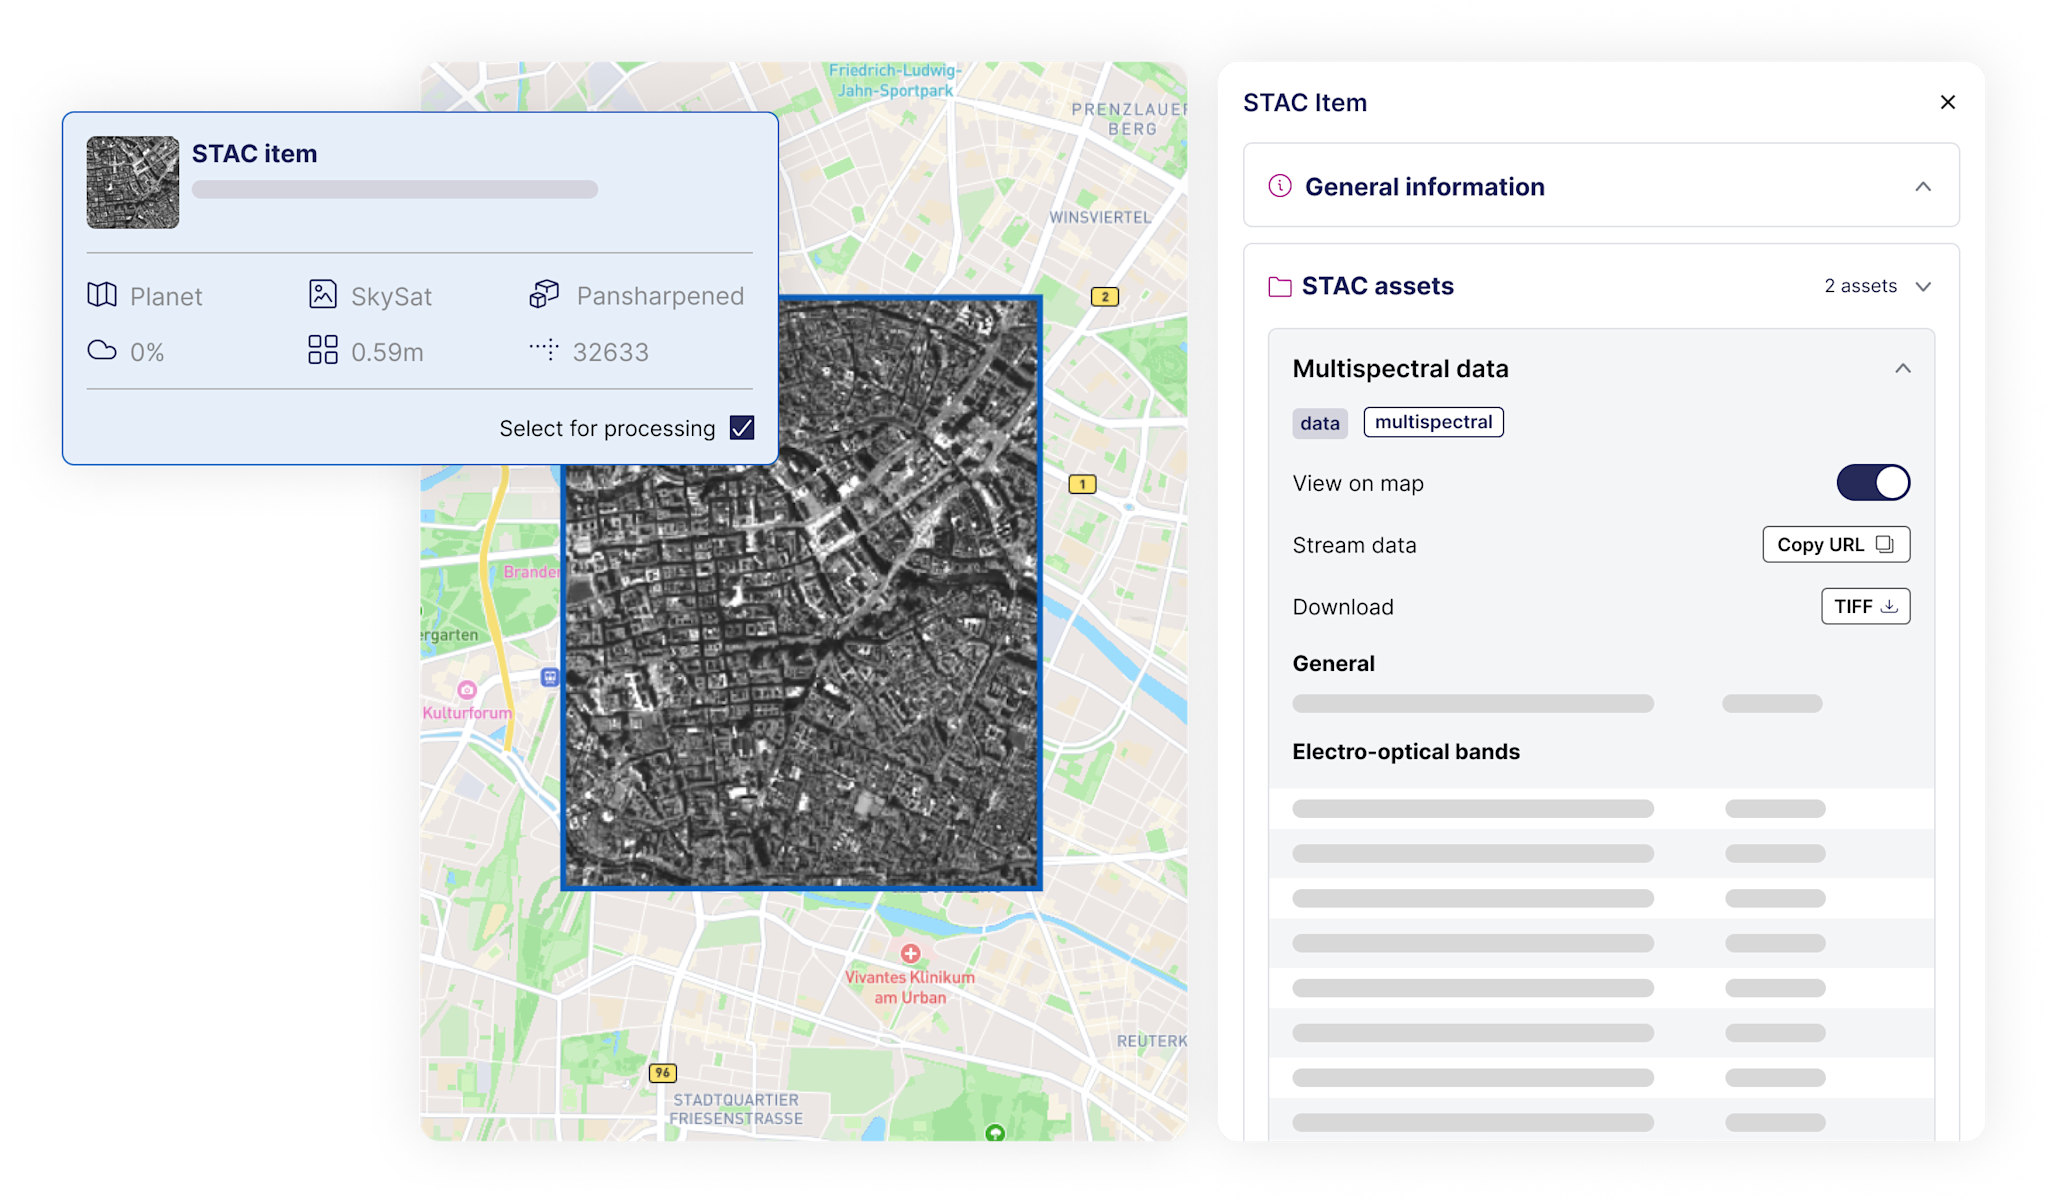Uncheck the Select for processing checkbox
2047x1203 pixels.
click(741, 428)
